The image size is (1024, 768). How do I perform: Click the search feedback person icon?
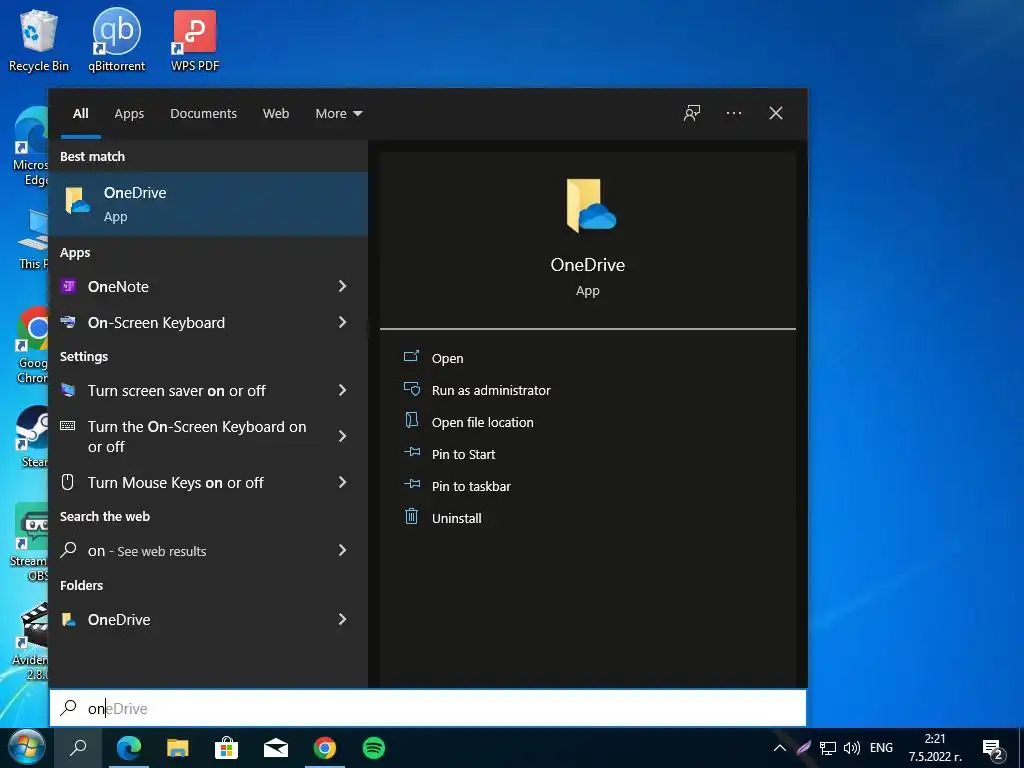tap(692, 113)
